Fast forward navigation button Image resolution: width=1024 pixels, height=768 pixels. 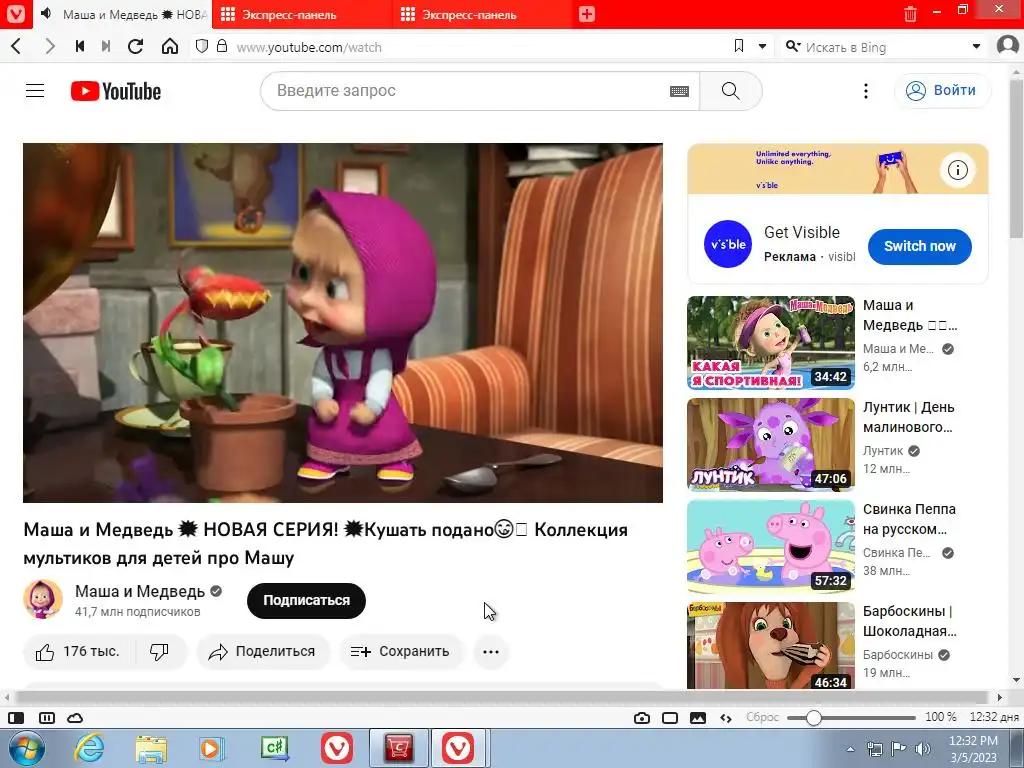(106, 46)
